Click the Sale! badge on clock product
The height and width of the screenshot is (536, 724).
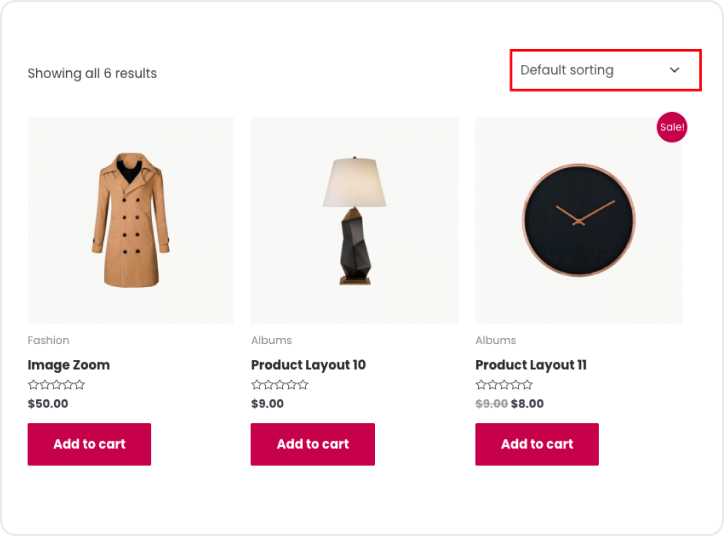[672, 127]
